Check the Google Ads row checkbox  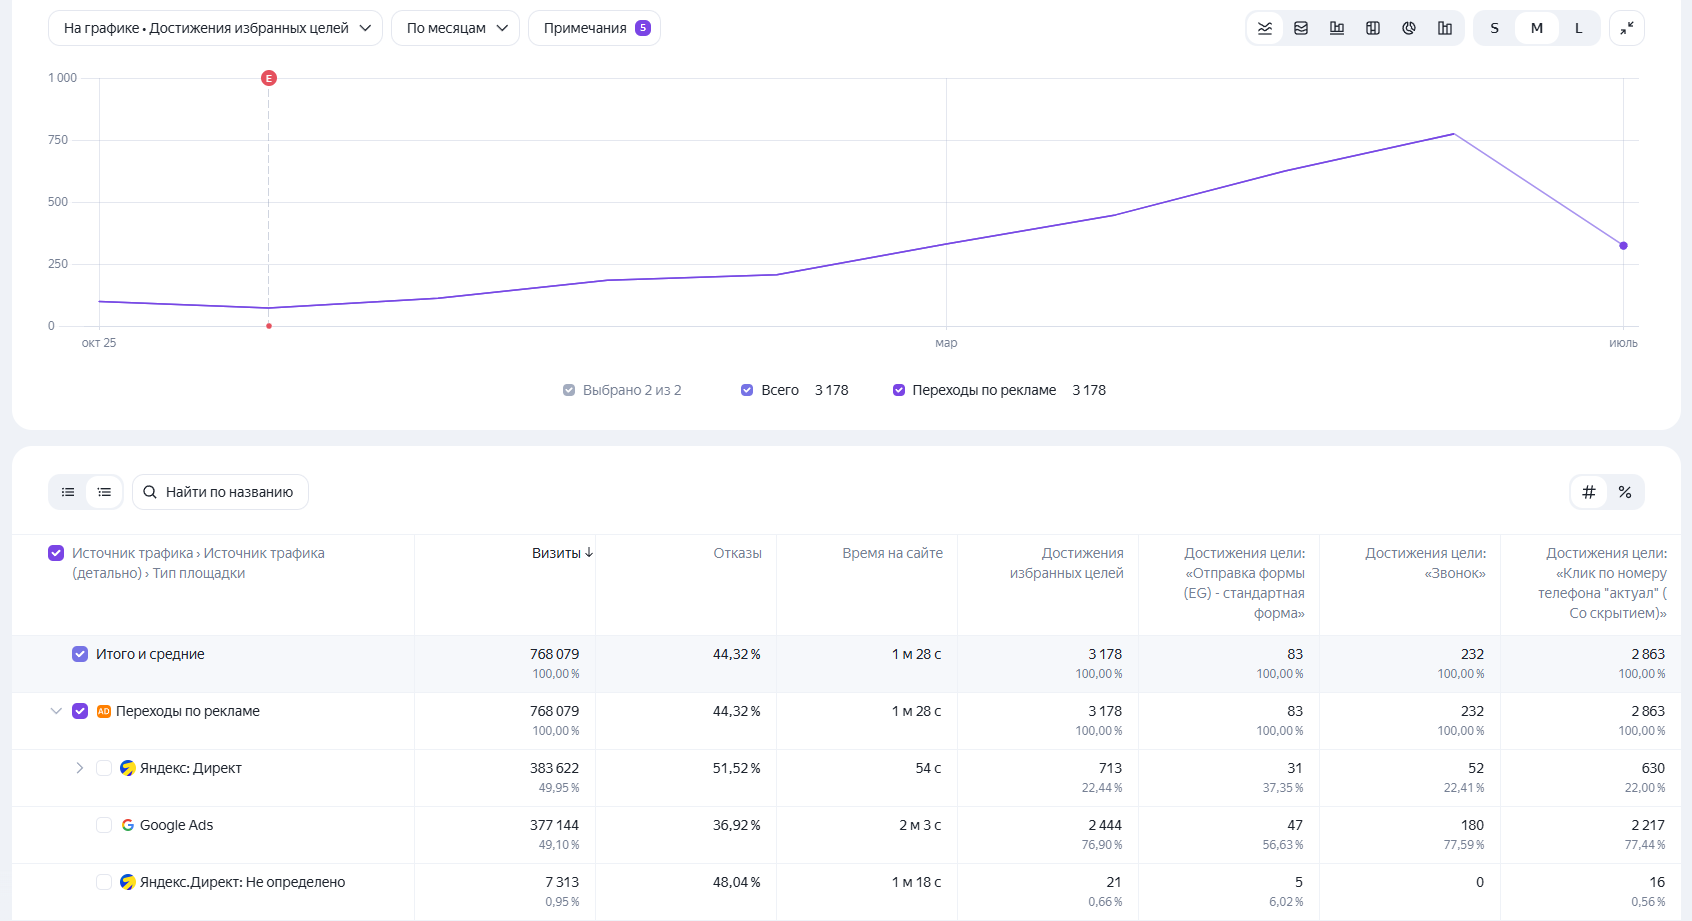[104, 825]
